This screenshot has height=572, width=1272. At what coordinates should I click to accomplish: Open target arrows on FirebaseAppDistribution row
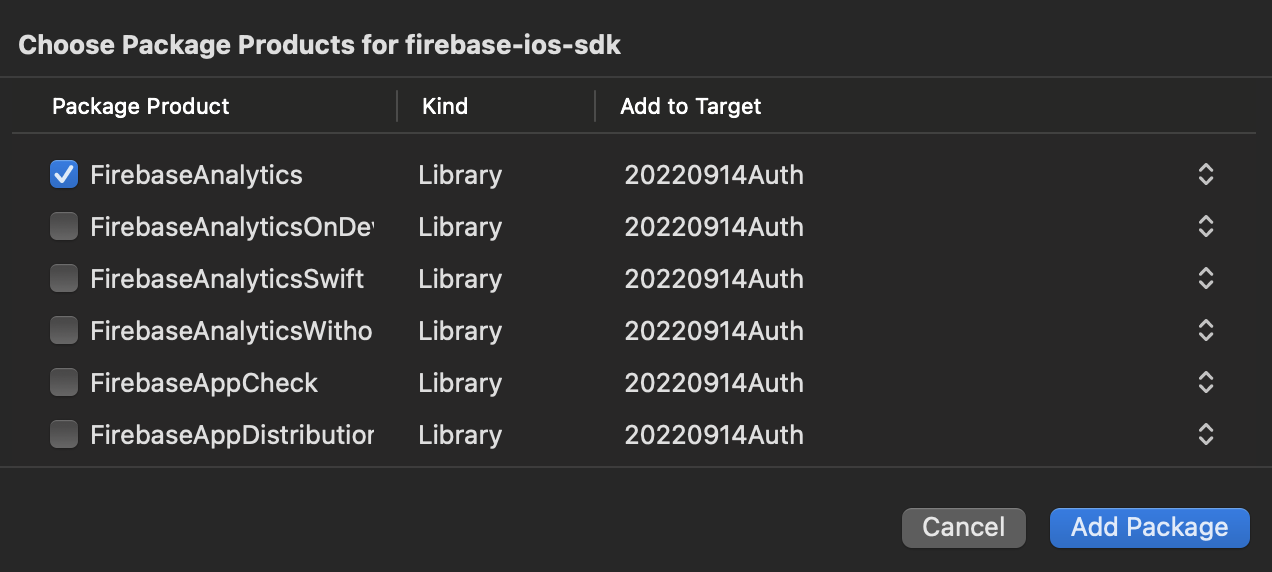pyautogui.click(x=1206, y=435)
